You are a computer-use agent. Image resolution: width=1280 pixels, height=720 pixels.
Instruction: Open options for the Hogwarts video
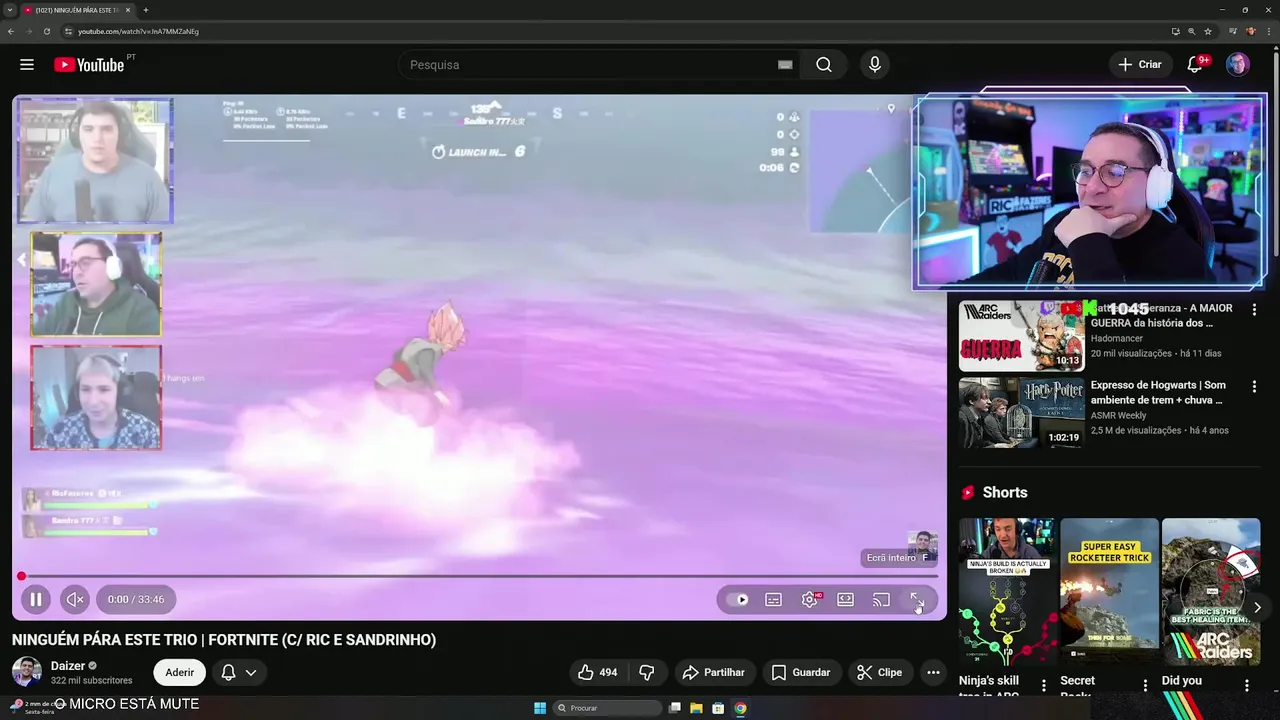(1254, 387)
